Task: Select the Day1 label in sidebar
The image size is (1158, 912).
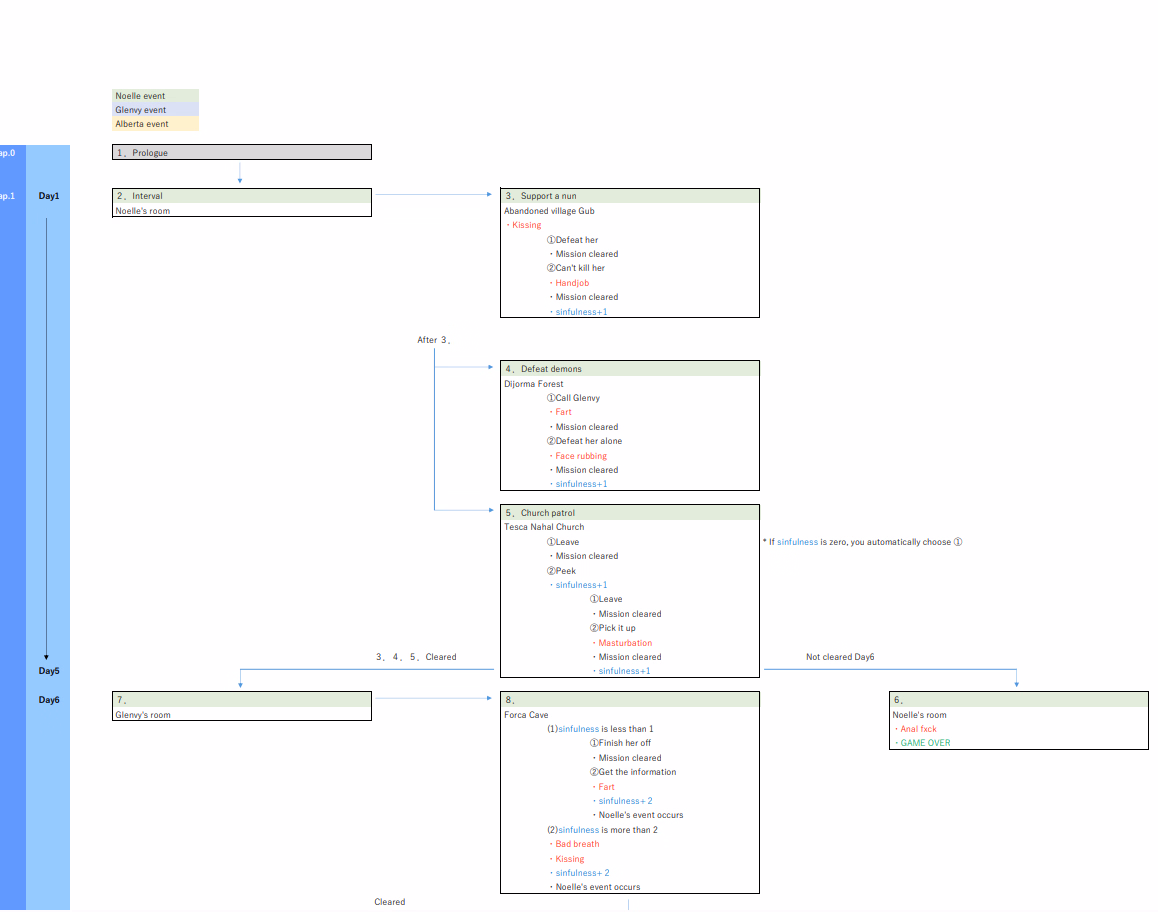Action: pos(49,196)
